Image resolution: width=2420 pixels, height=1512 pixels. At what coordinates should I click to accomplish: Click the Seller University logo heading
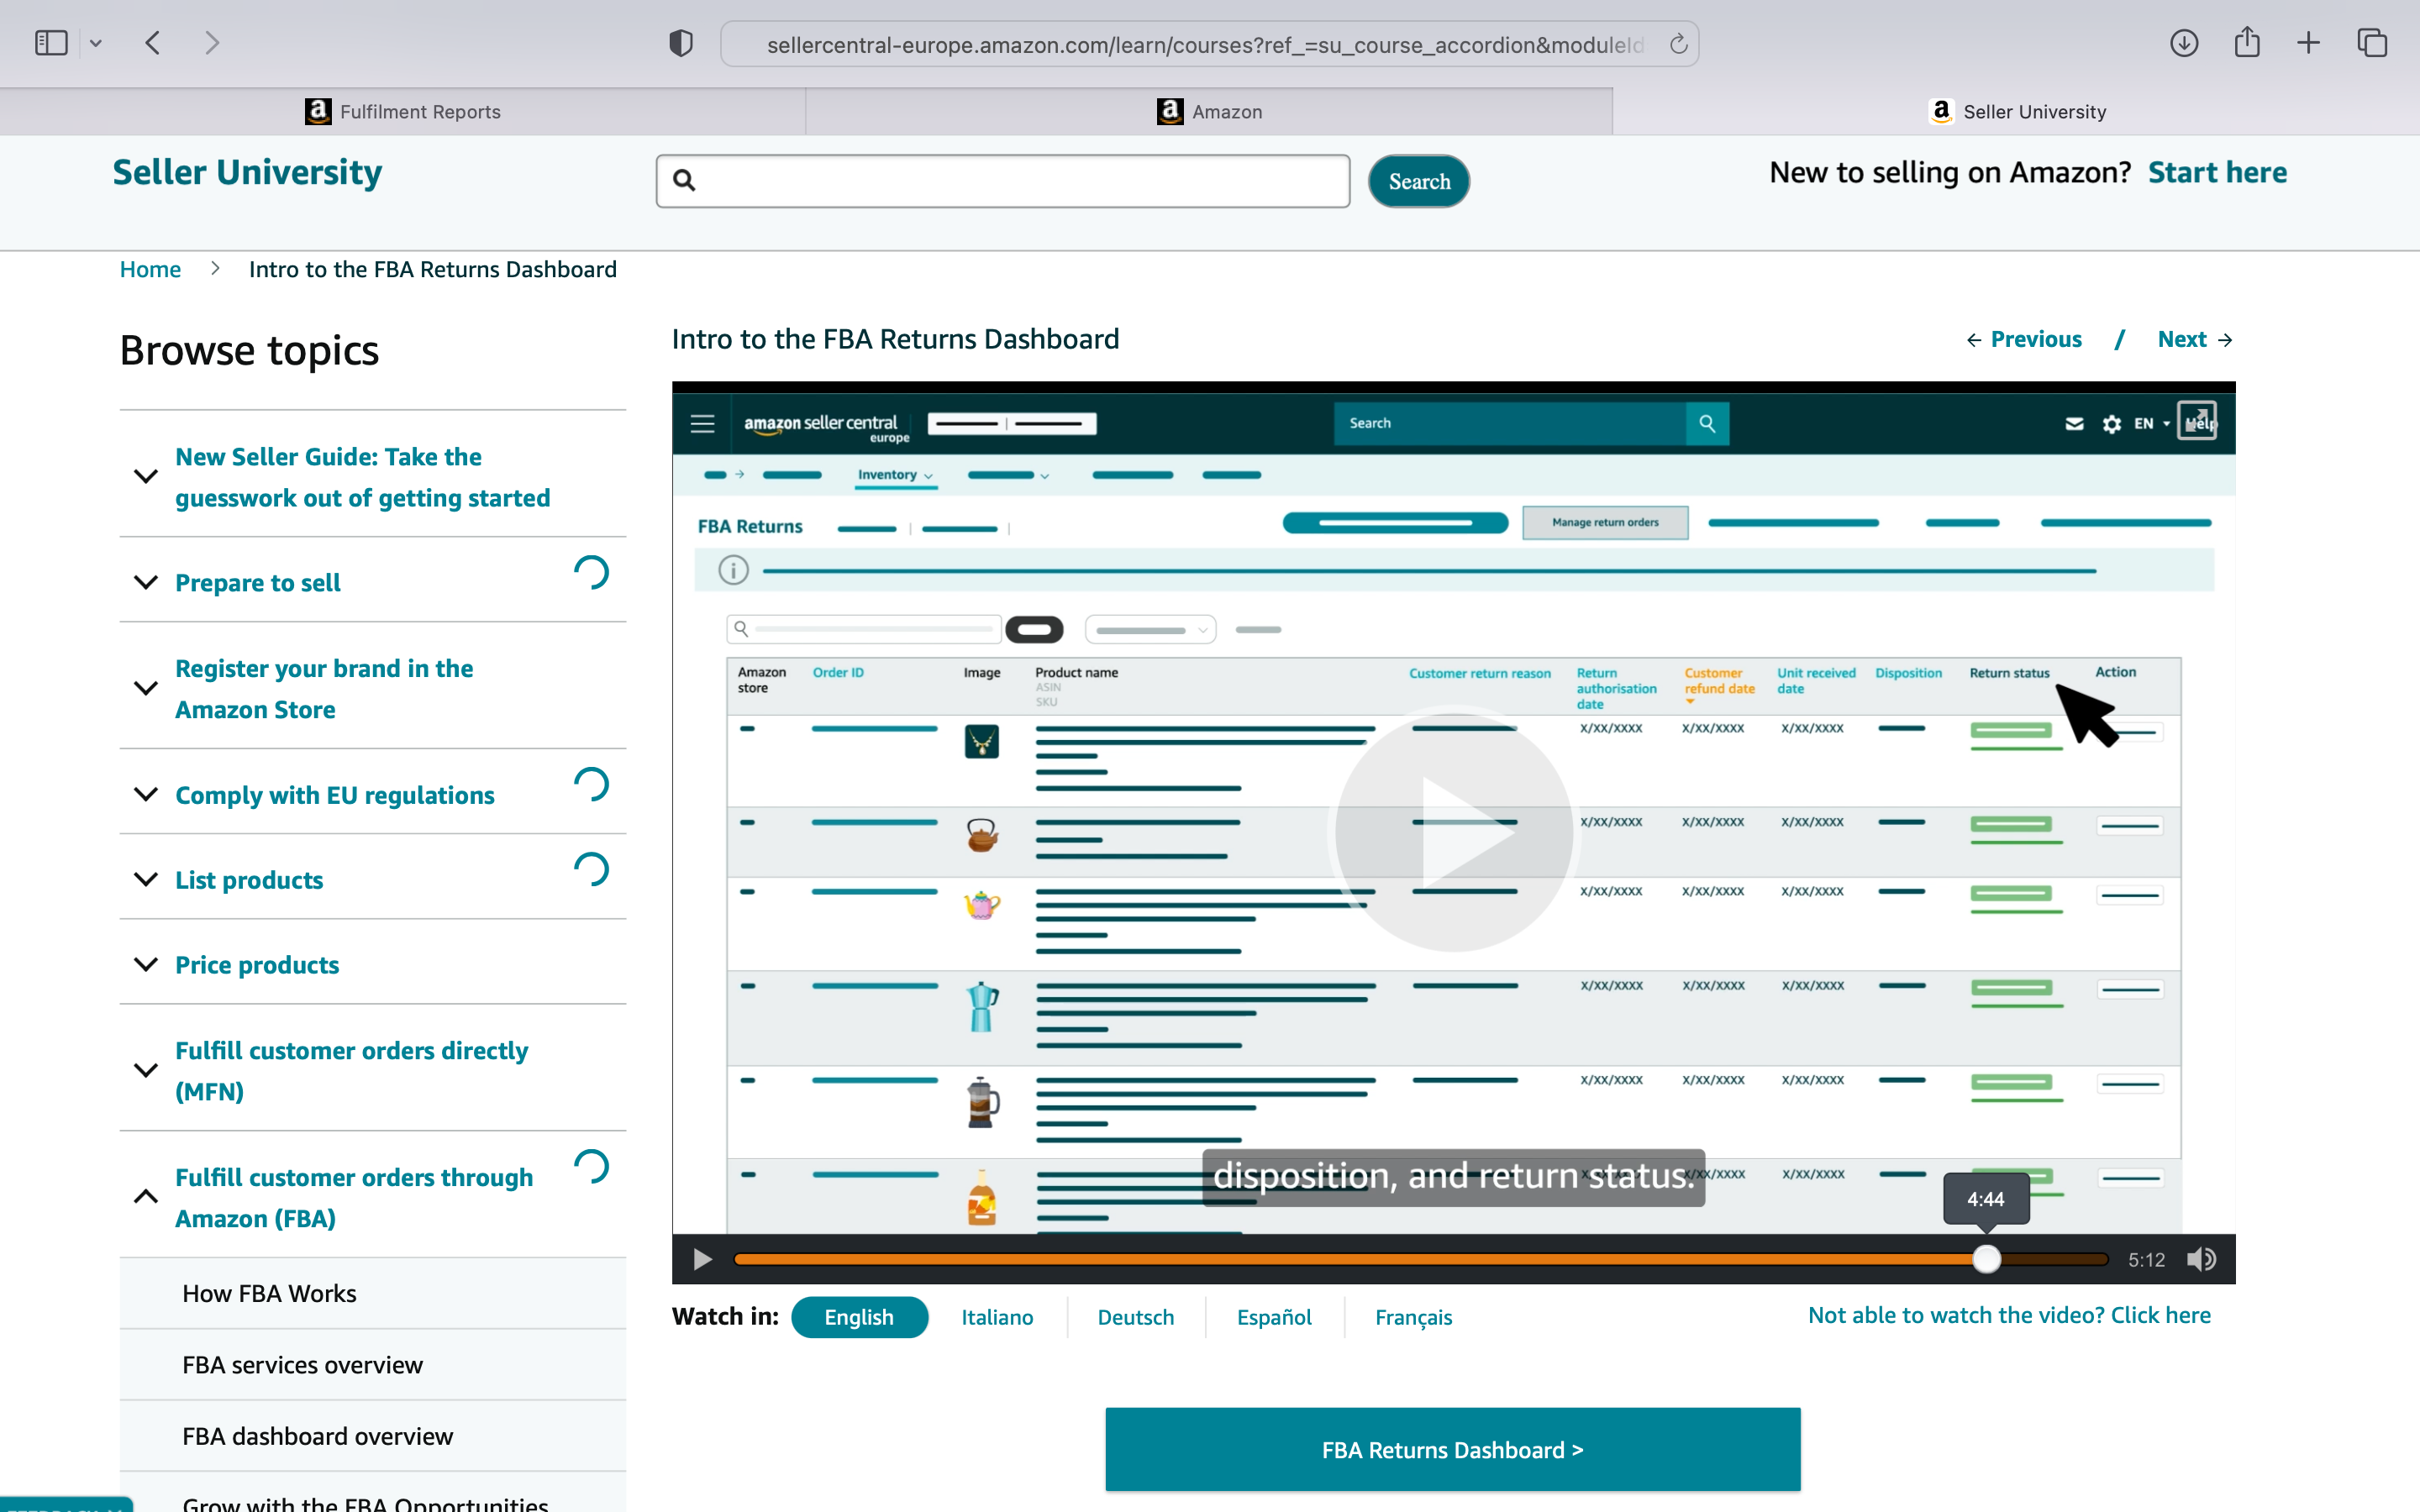point(247,172)
